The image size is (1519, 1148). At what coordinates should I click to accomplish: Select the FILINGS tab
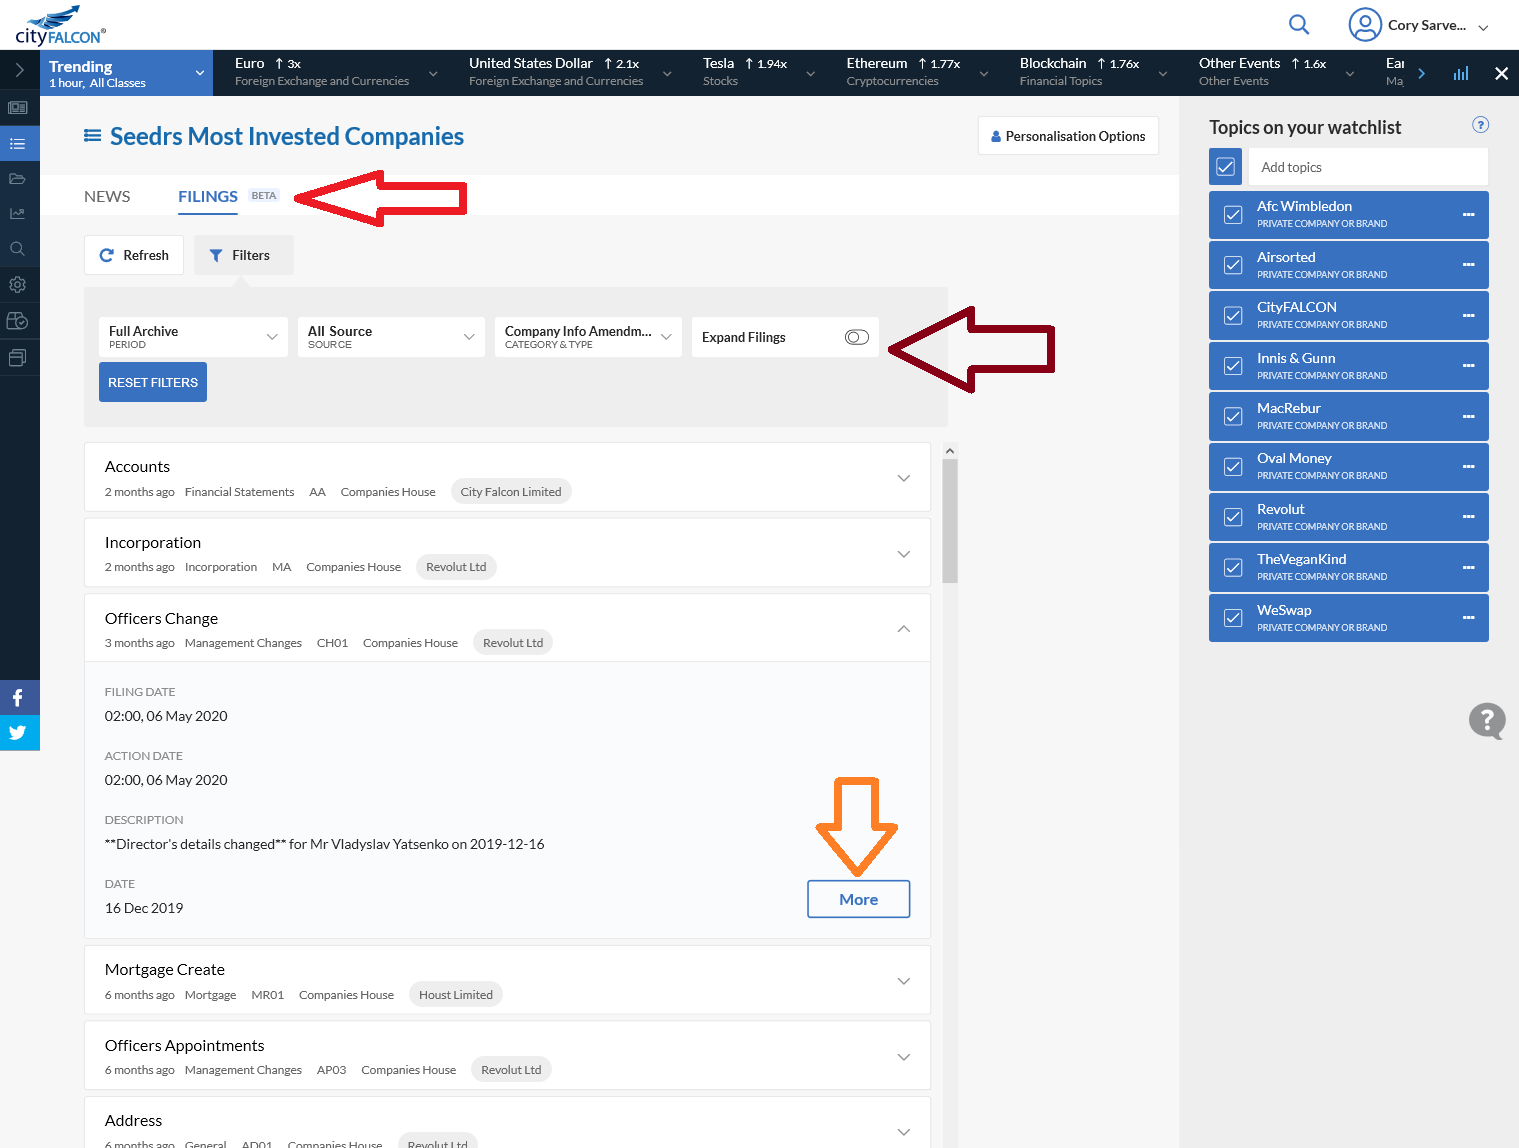[x=208, y=196]
